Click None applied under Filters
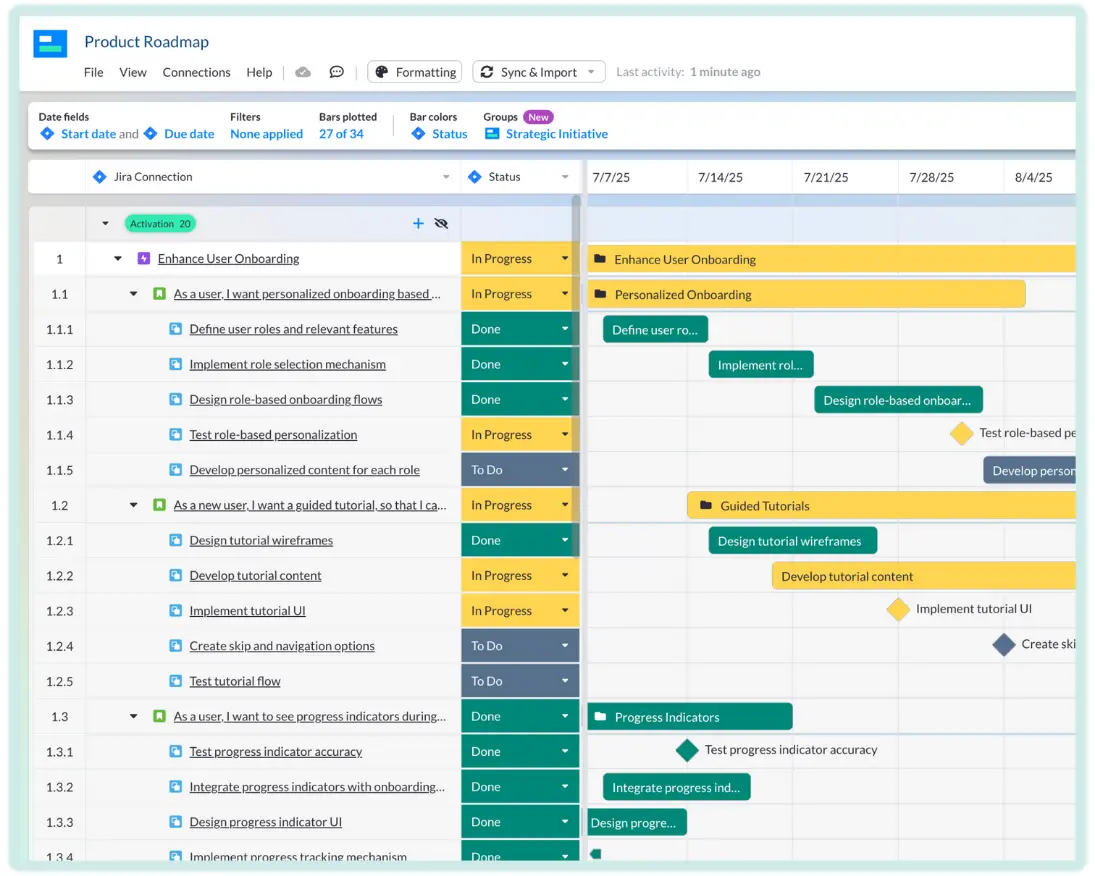1095x876 pixels. (x=267, y=133)
